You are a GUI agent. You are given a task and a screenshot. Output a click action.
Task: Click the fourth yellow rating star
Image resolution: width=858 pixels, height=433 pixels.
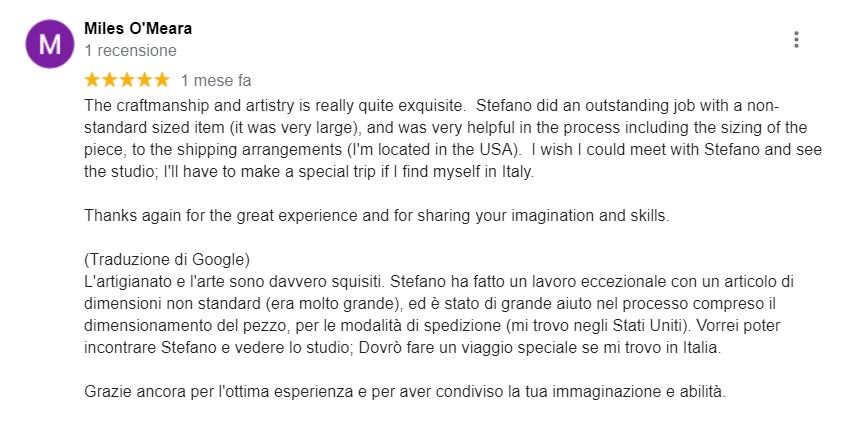[x=144, y=80]
